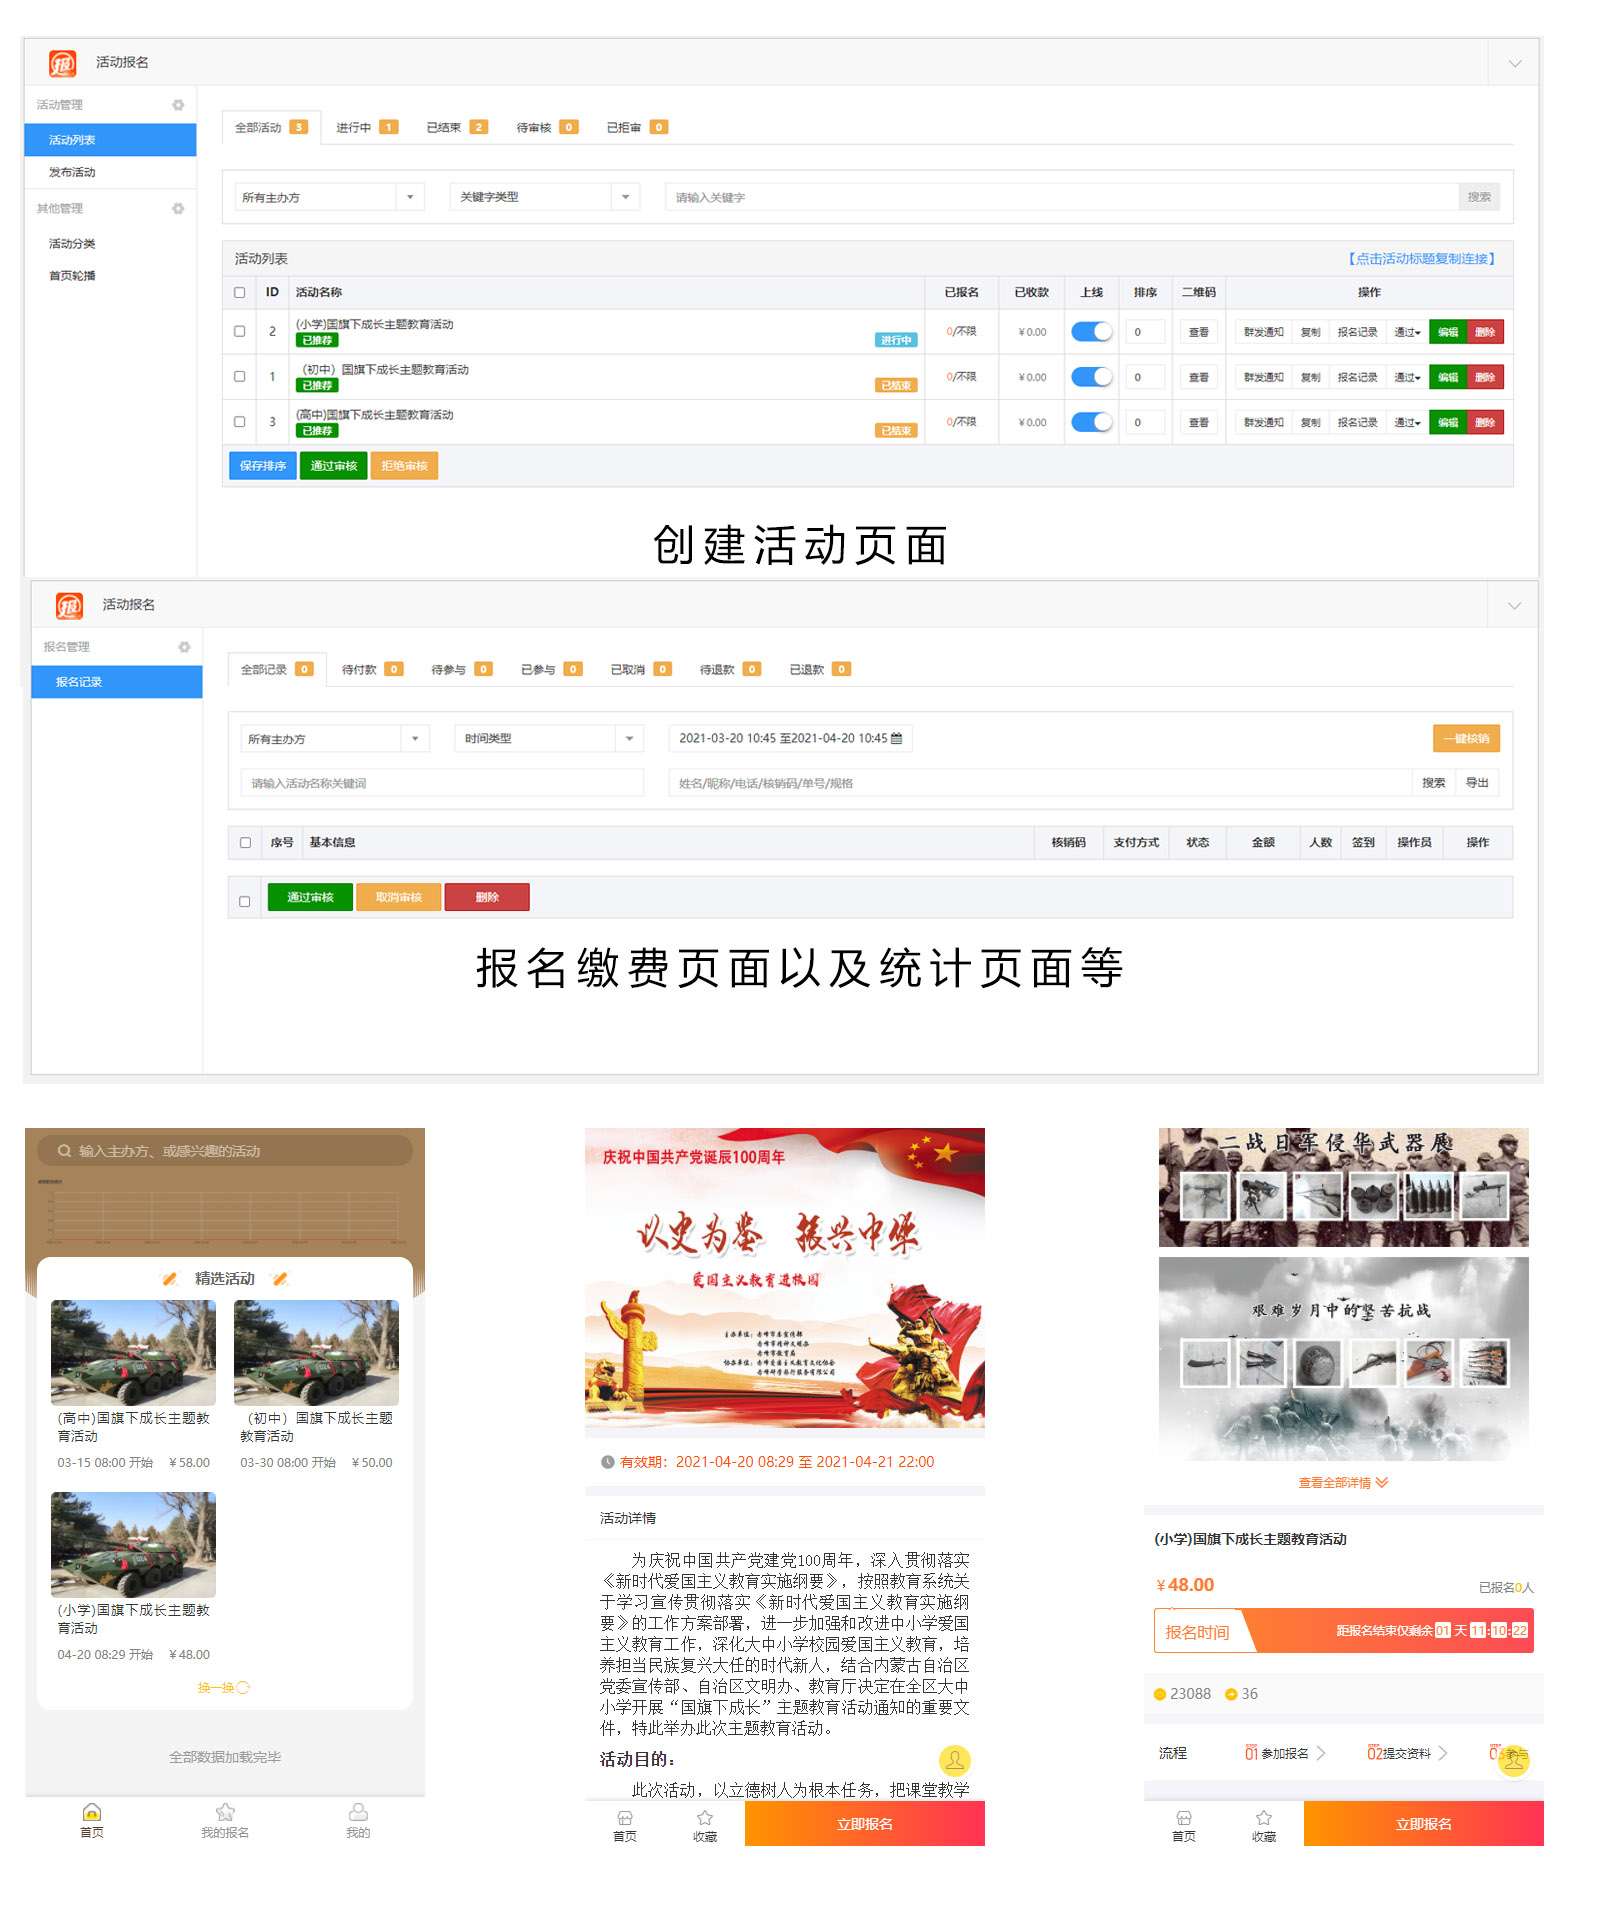
Task: Click the gear icon beside 报名管理
Action: tap(184, 647)
